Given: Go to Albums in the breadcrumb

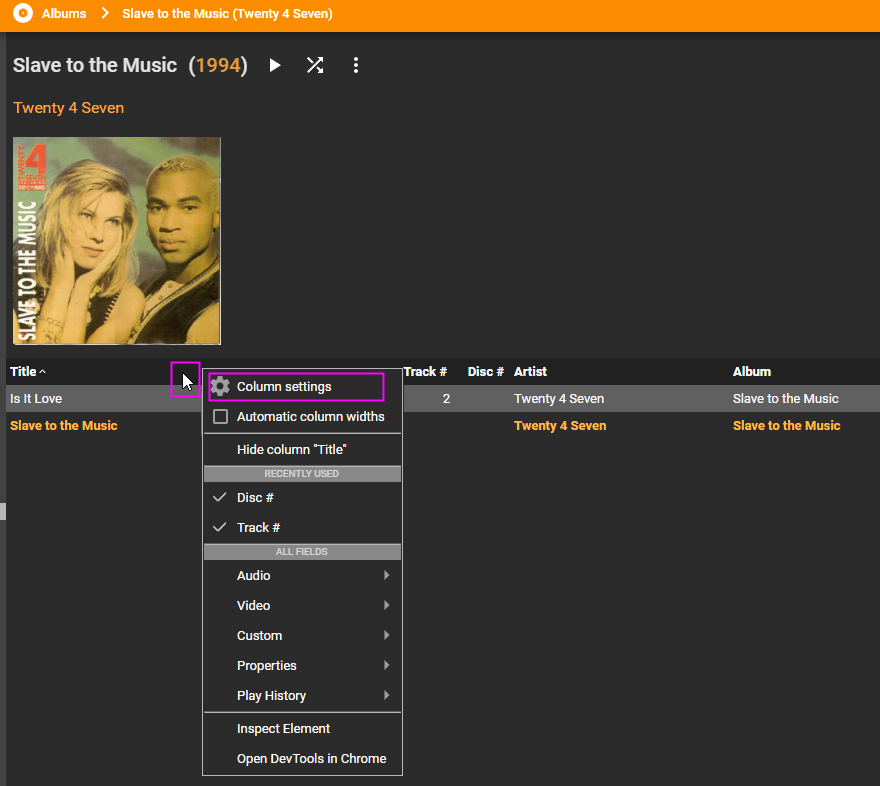Looking at the screenshot, I should click(64, 14).
